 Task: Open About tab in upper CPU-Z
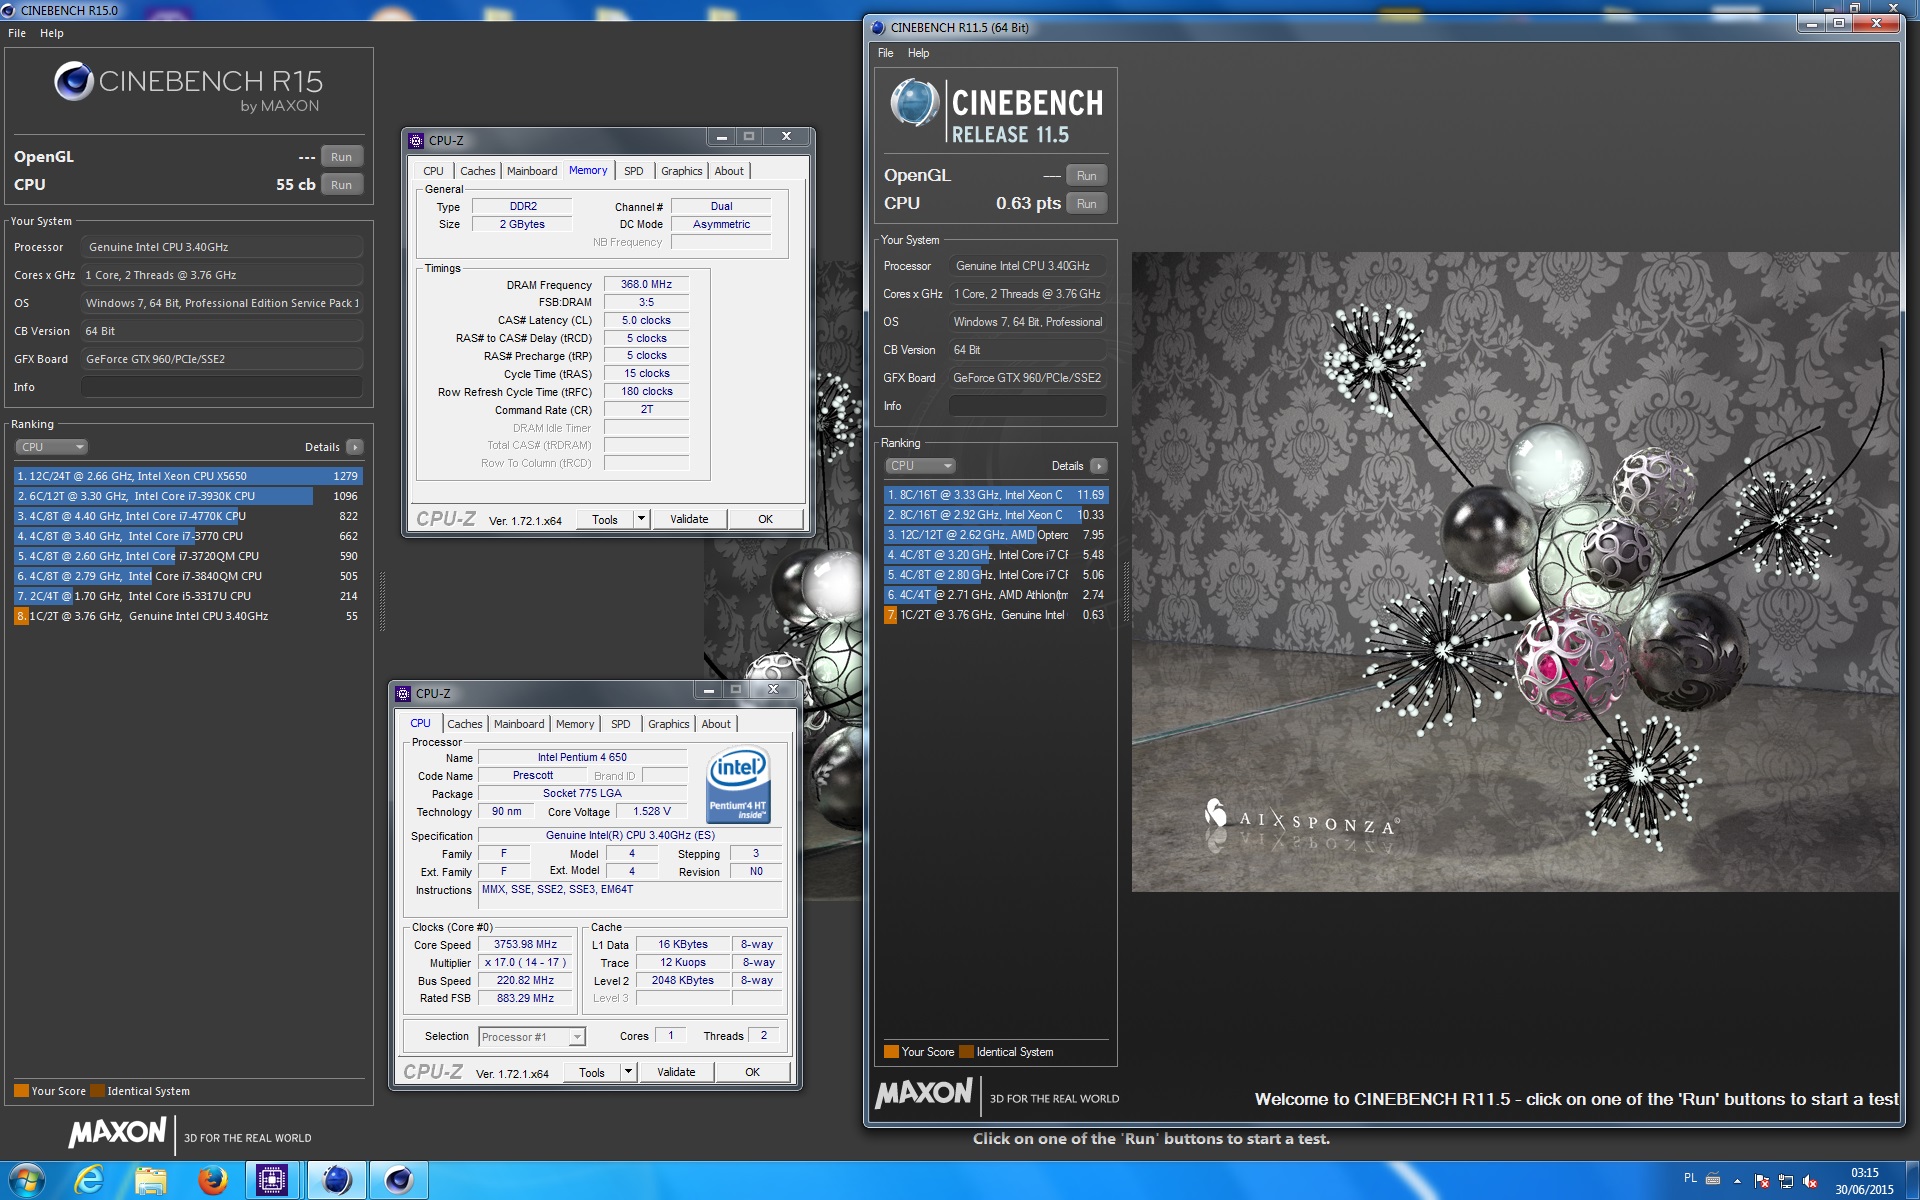(729, 171)
